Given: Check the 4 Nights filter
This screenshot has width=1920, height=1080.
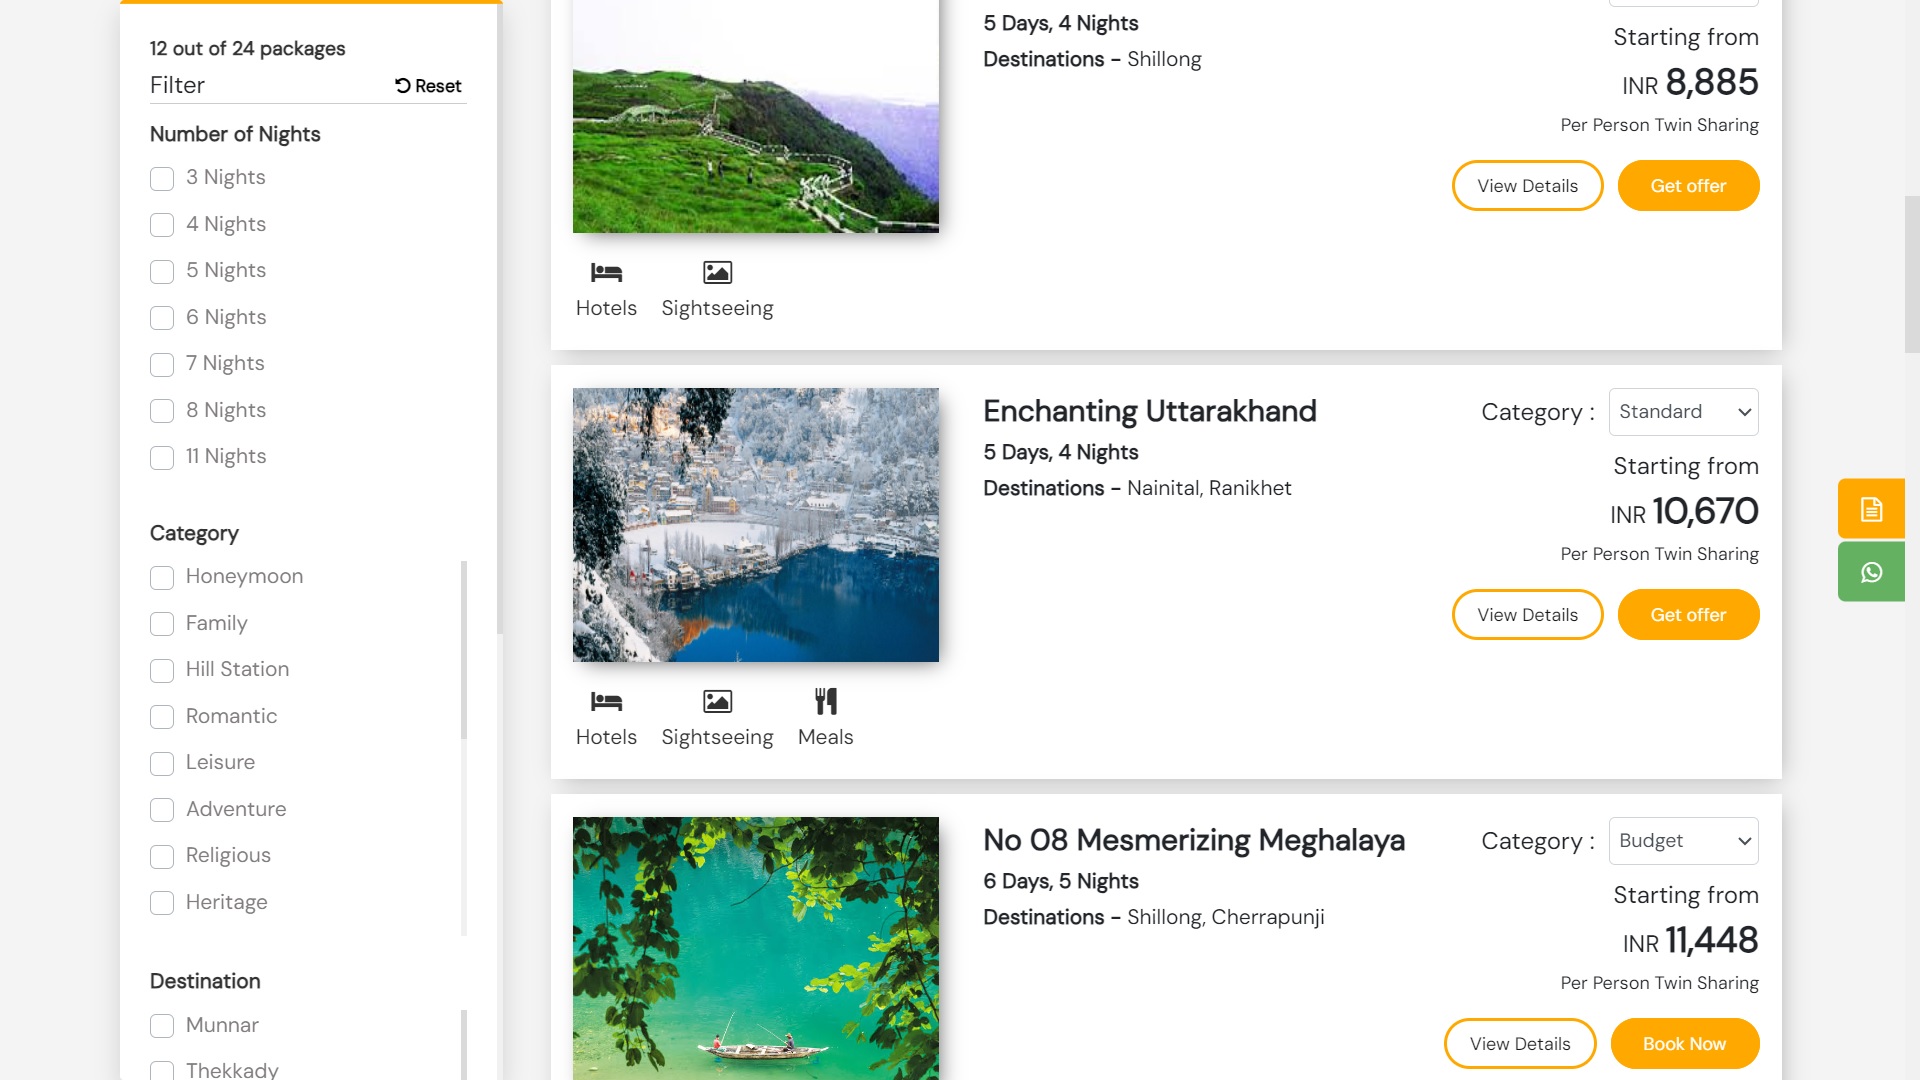Looking at the screenshot, I should [162, 225].
